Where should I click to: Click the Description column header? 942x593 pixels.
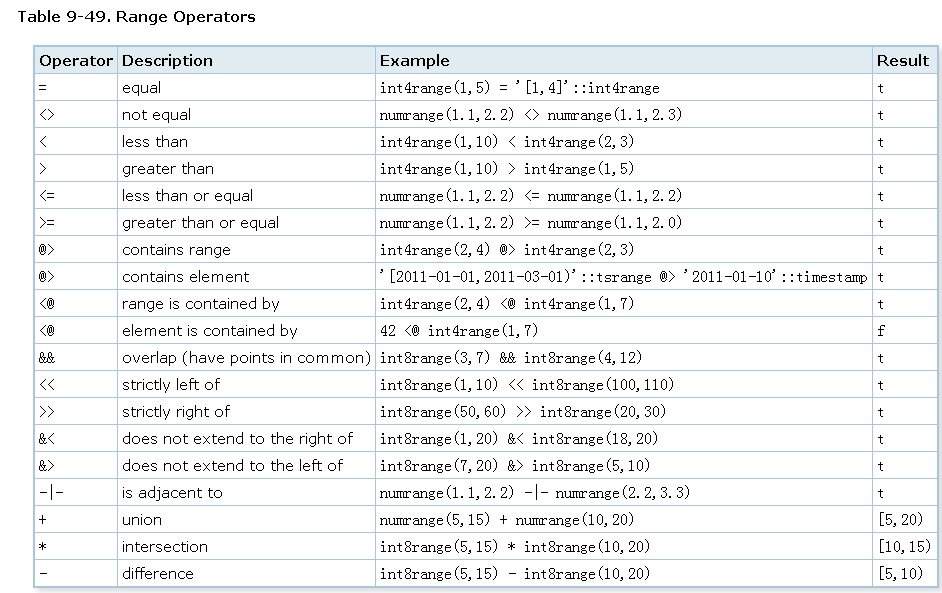[x=167, y=60]
